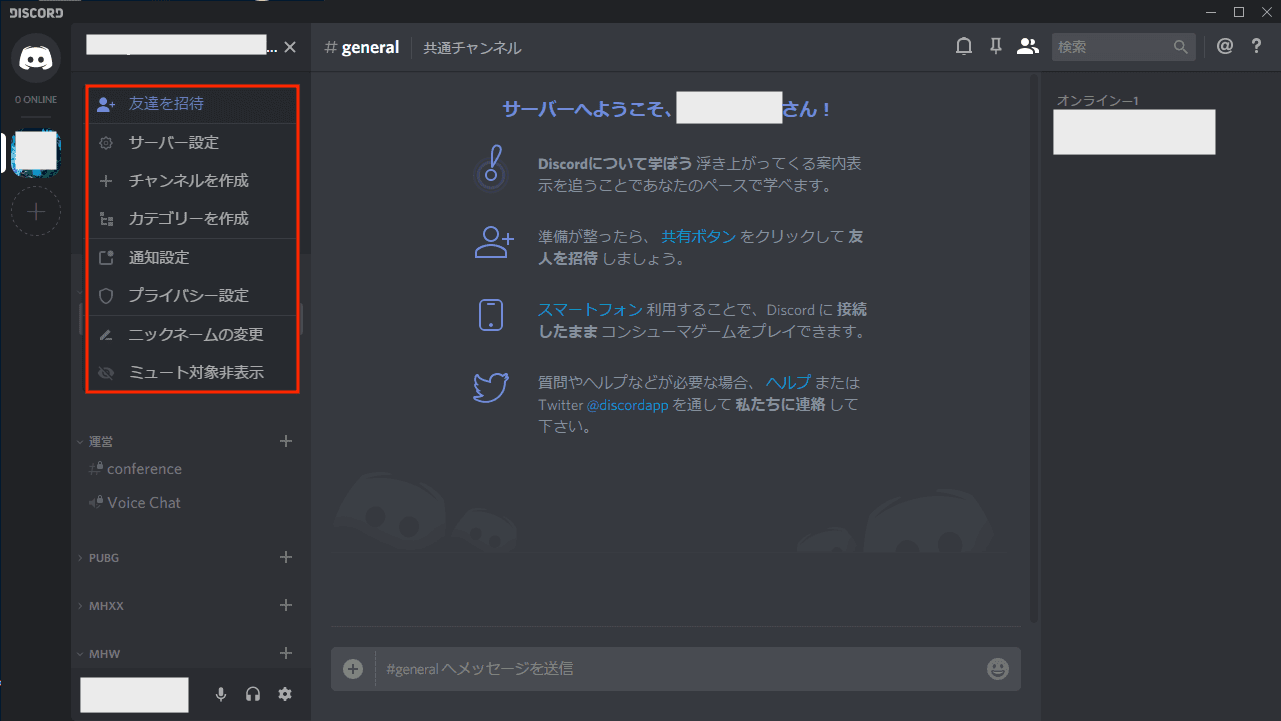Click the Twitter bird icon
The image size is (1281, 721).
click(x=492, y=387)
